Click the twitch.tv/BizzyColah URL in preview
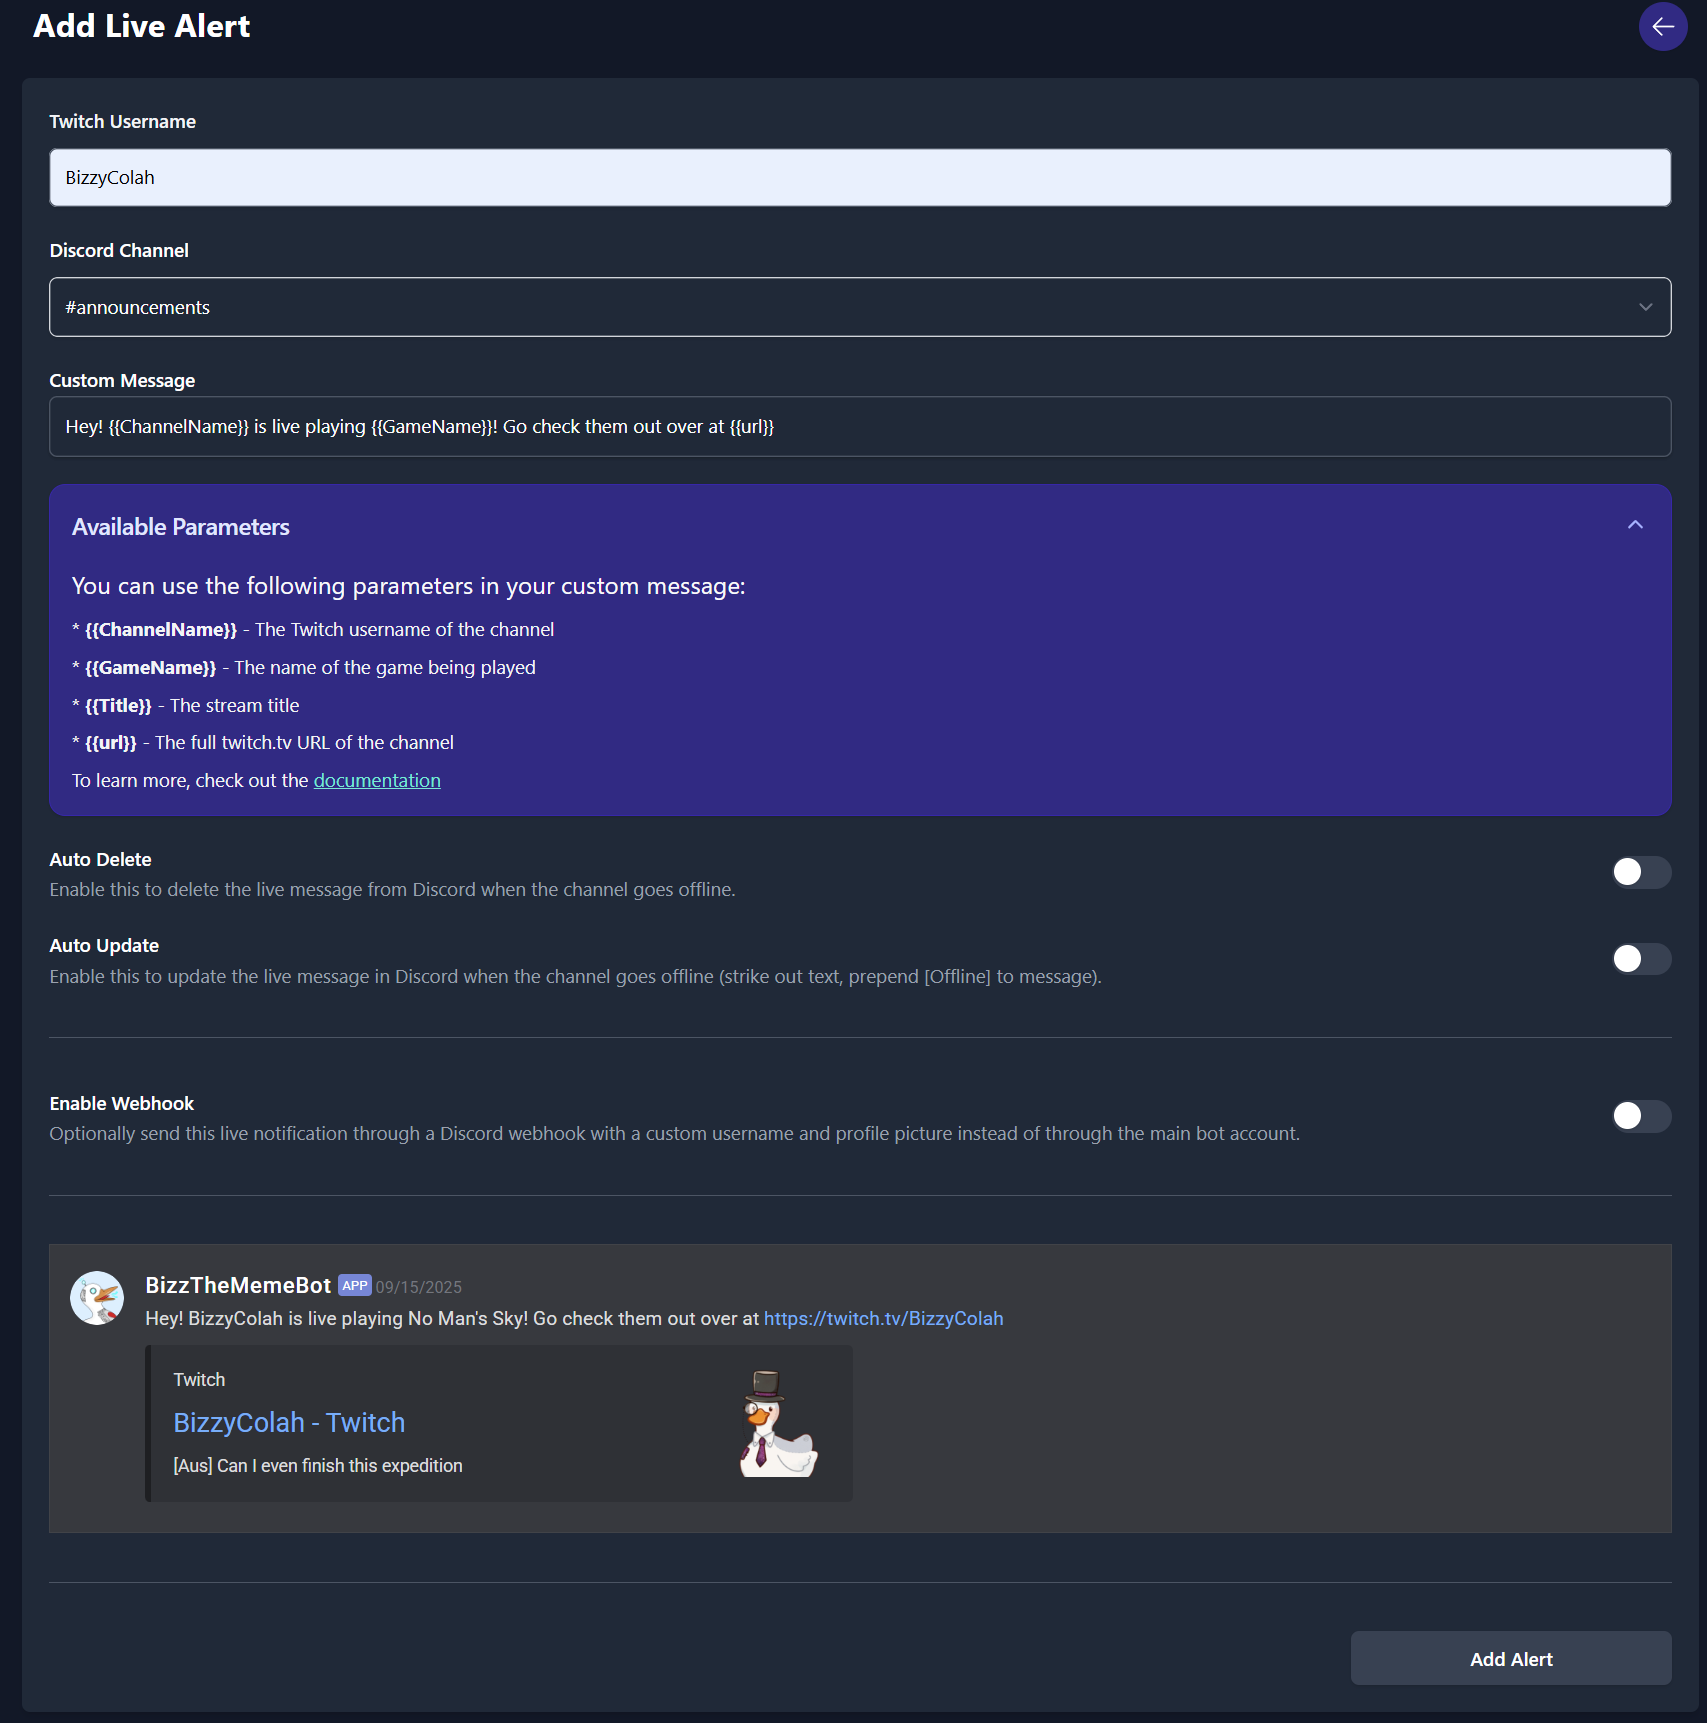Screen dimensions: 1707x1723 [x=883, y=1319]
